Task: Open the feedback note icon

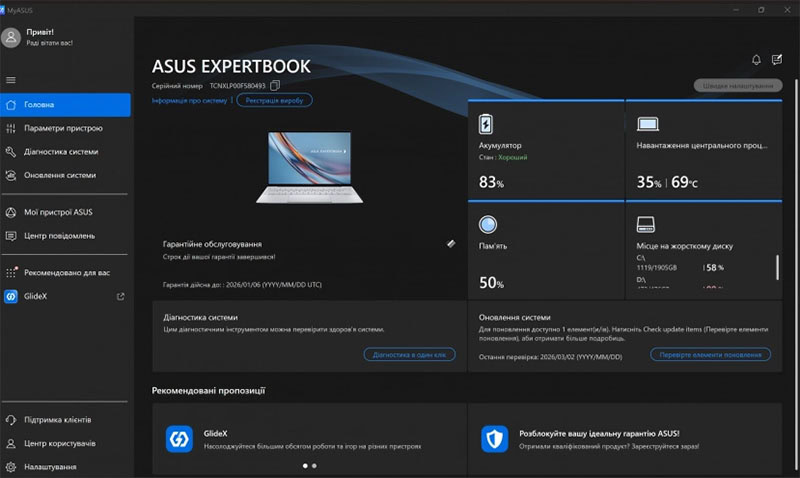Action: (777, 60)
